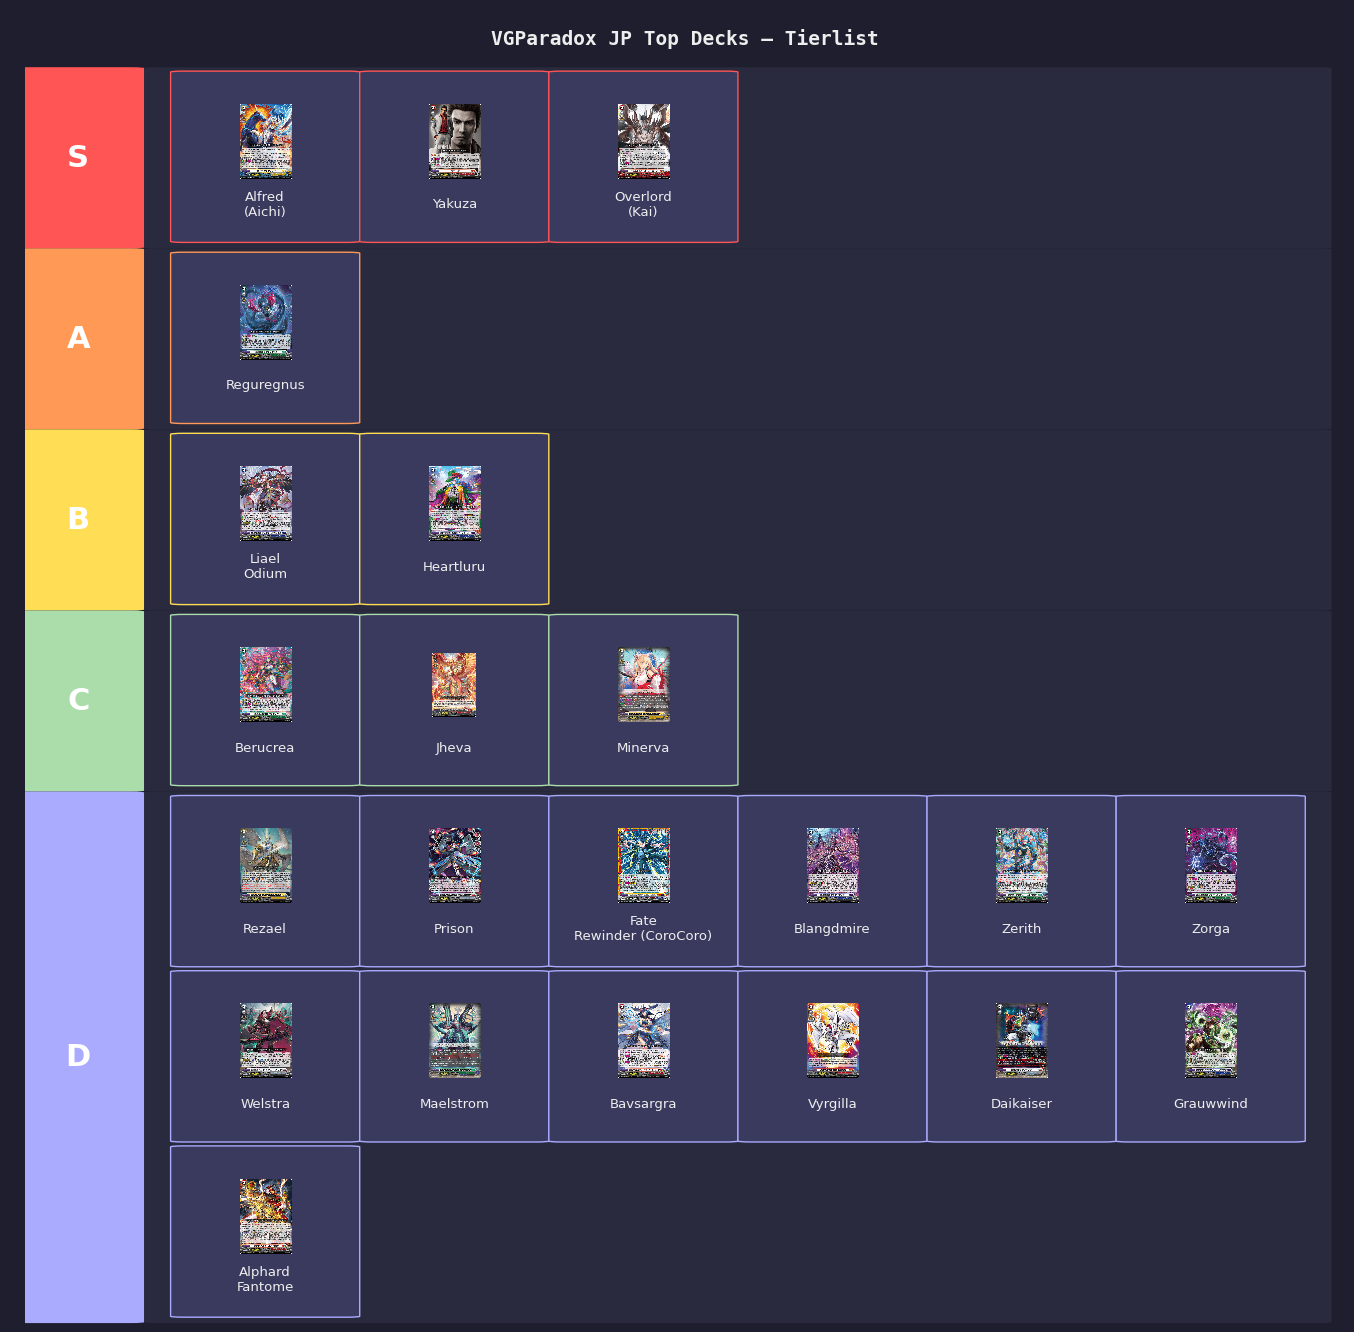Open the Yakuza card thumbnail

(455, 141)
